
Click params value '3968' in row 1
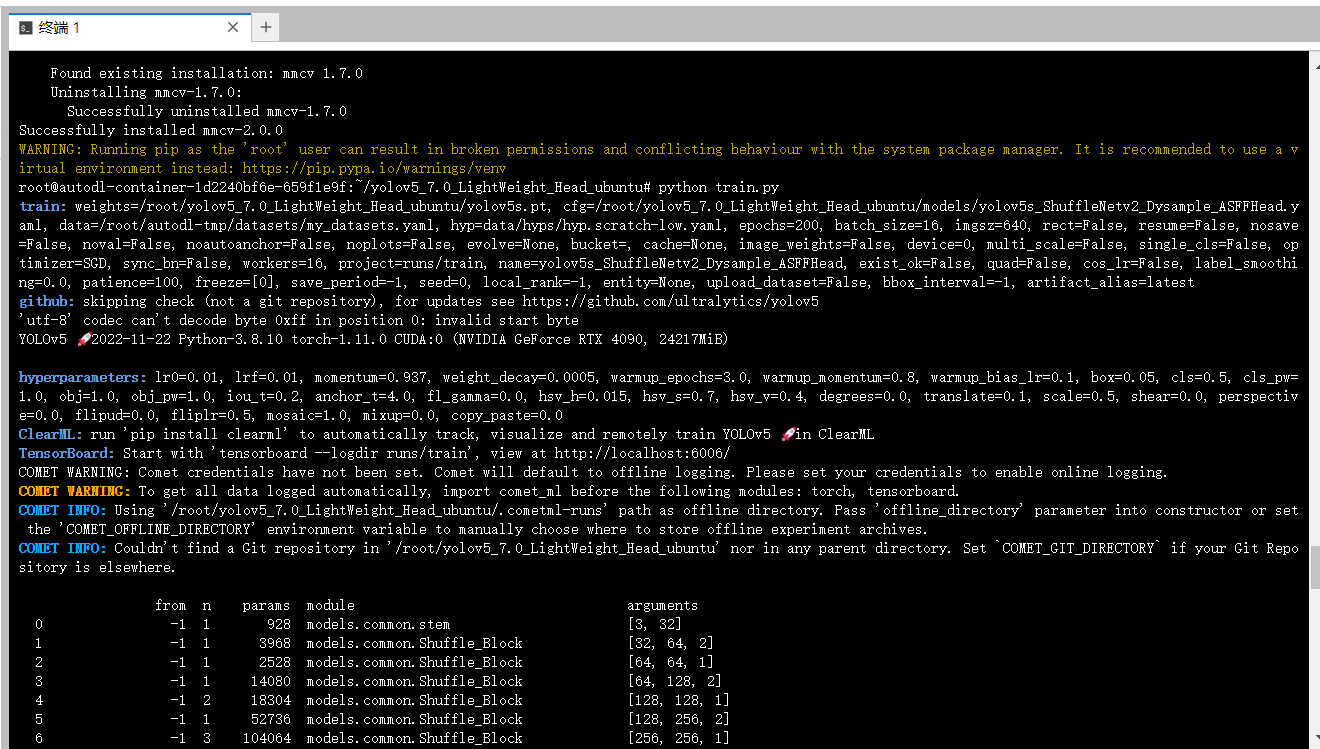[x=274, y=643]
